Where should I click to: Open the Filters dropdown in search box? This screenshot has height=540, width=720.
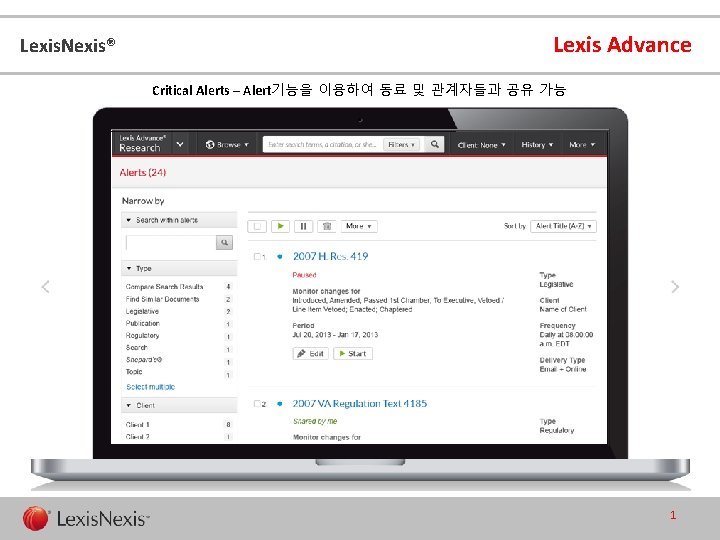401,145
